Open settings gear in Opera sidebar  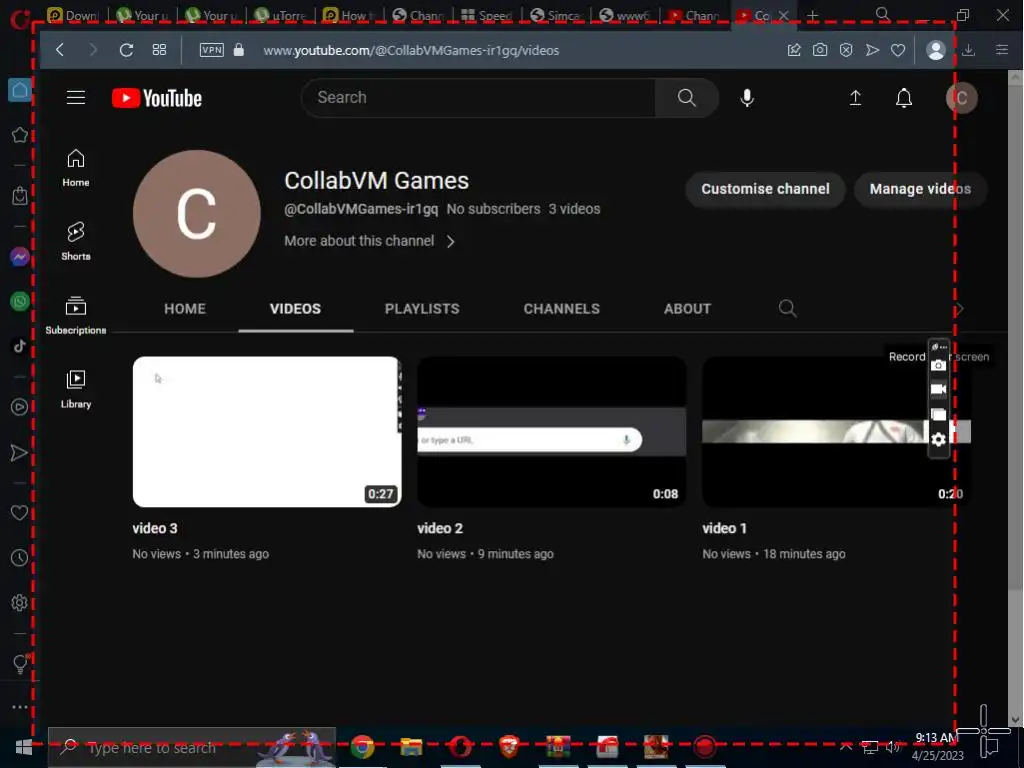click(20, 602)
